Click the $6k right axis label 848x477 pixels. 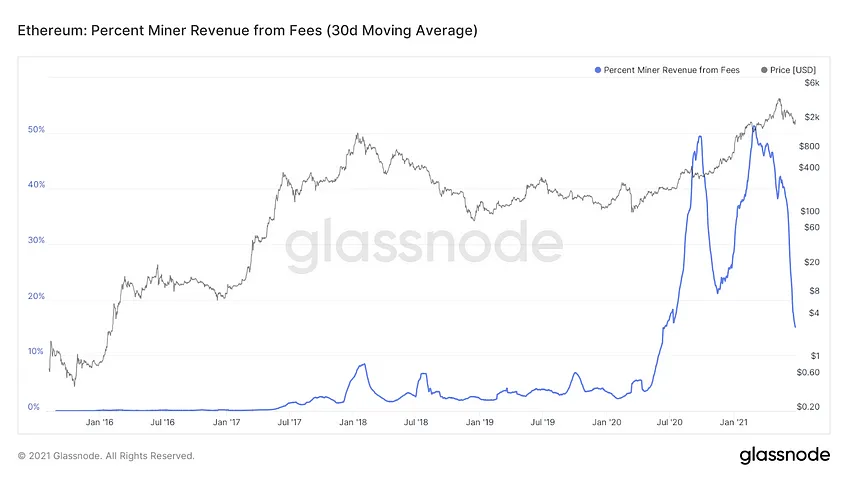pos(812,83)
